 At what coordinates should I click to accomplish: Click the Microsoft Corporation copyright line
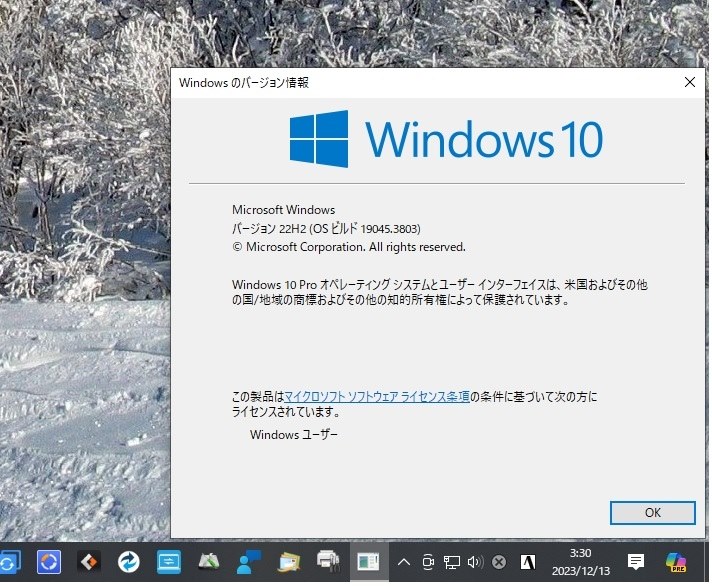pos(349,247)
